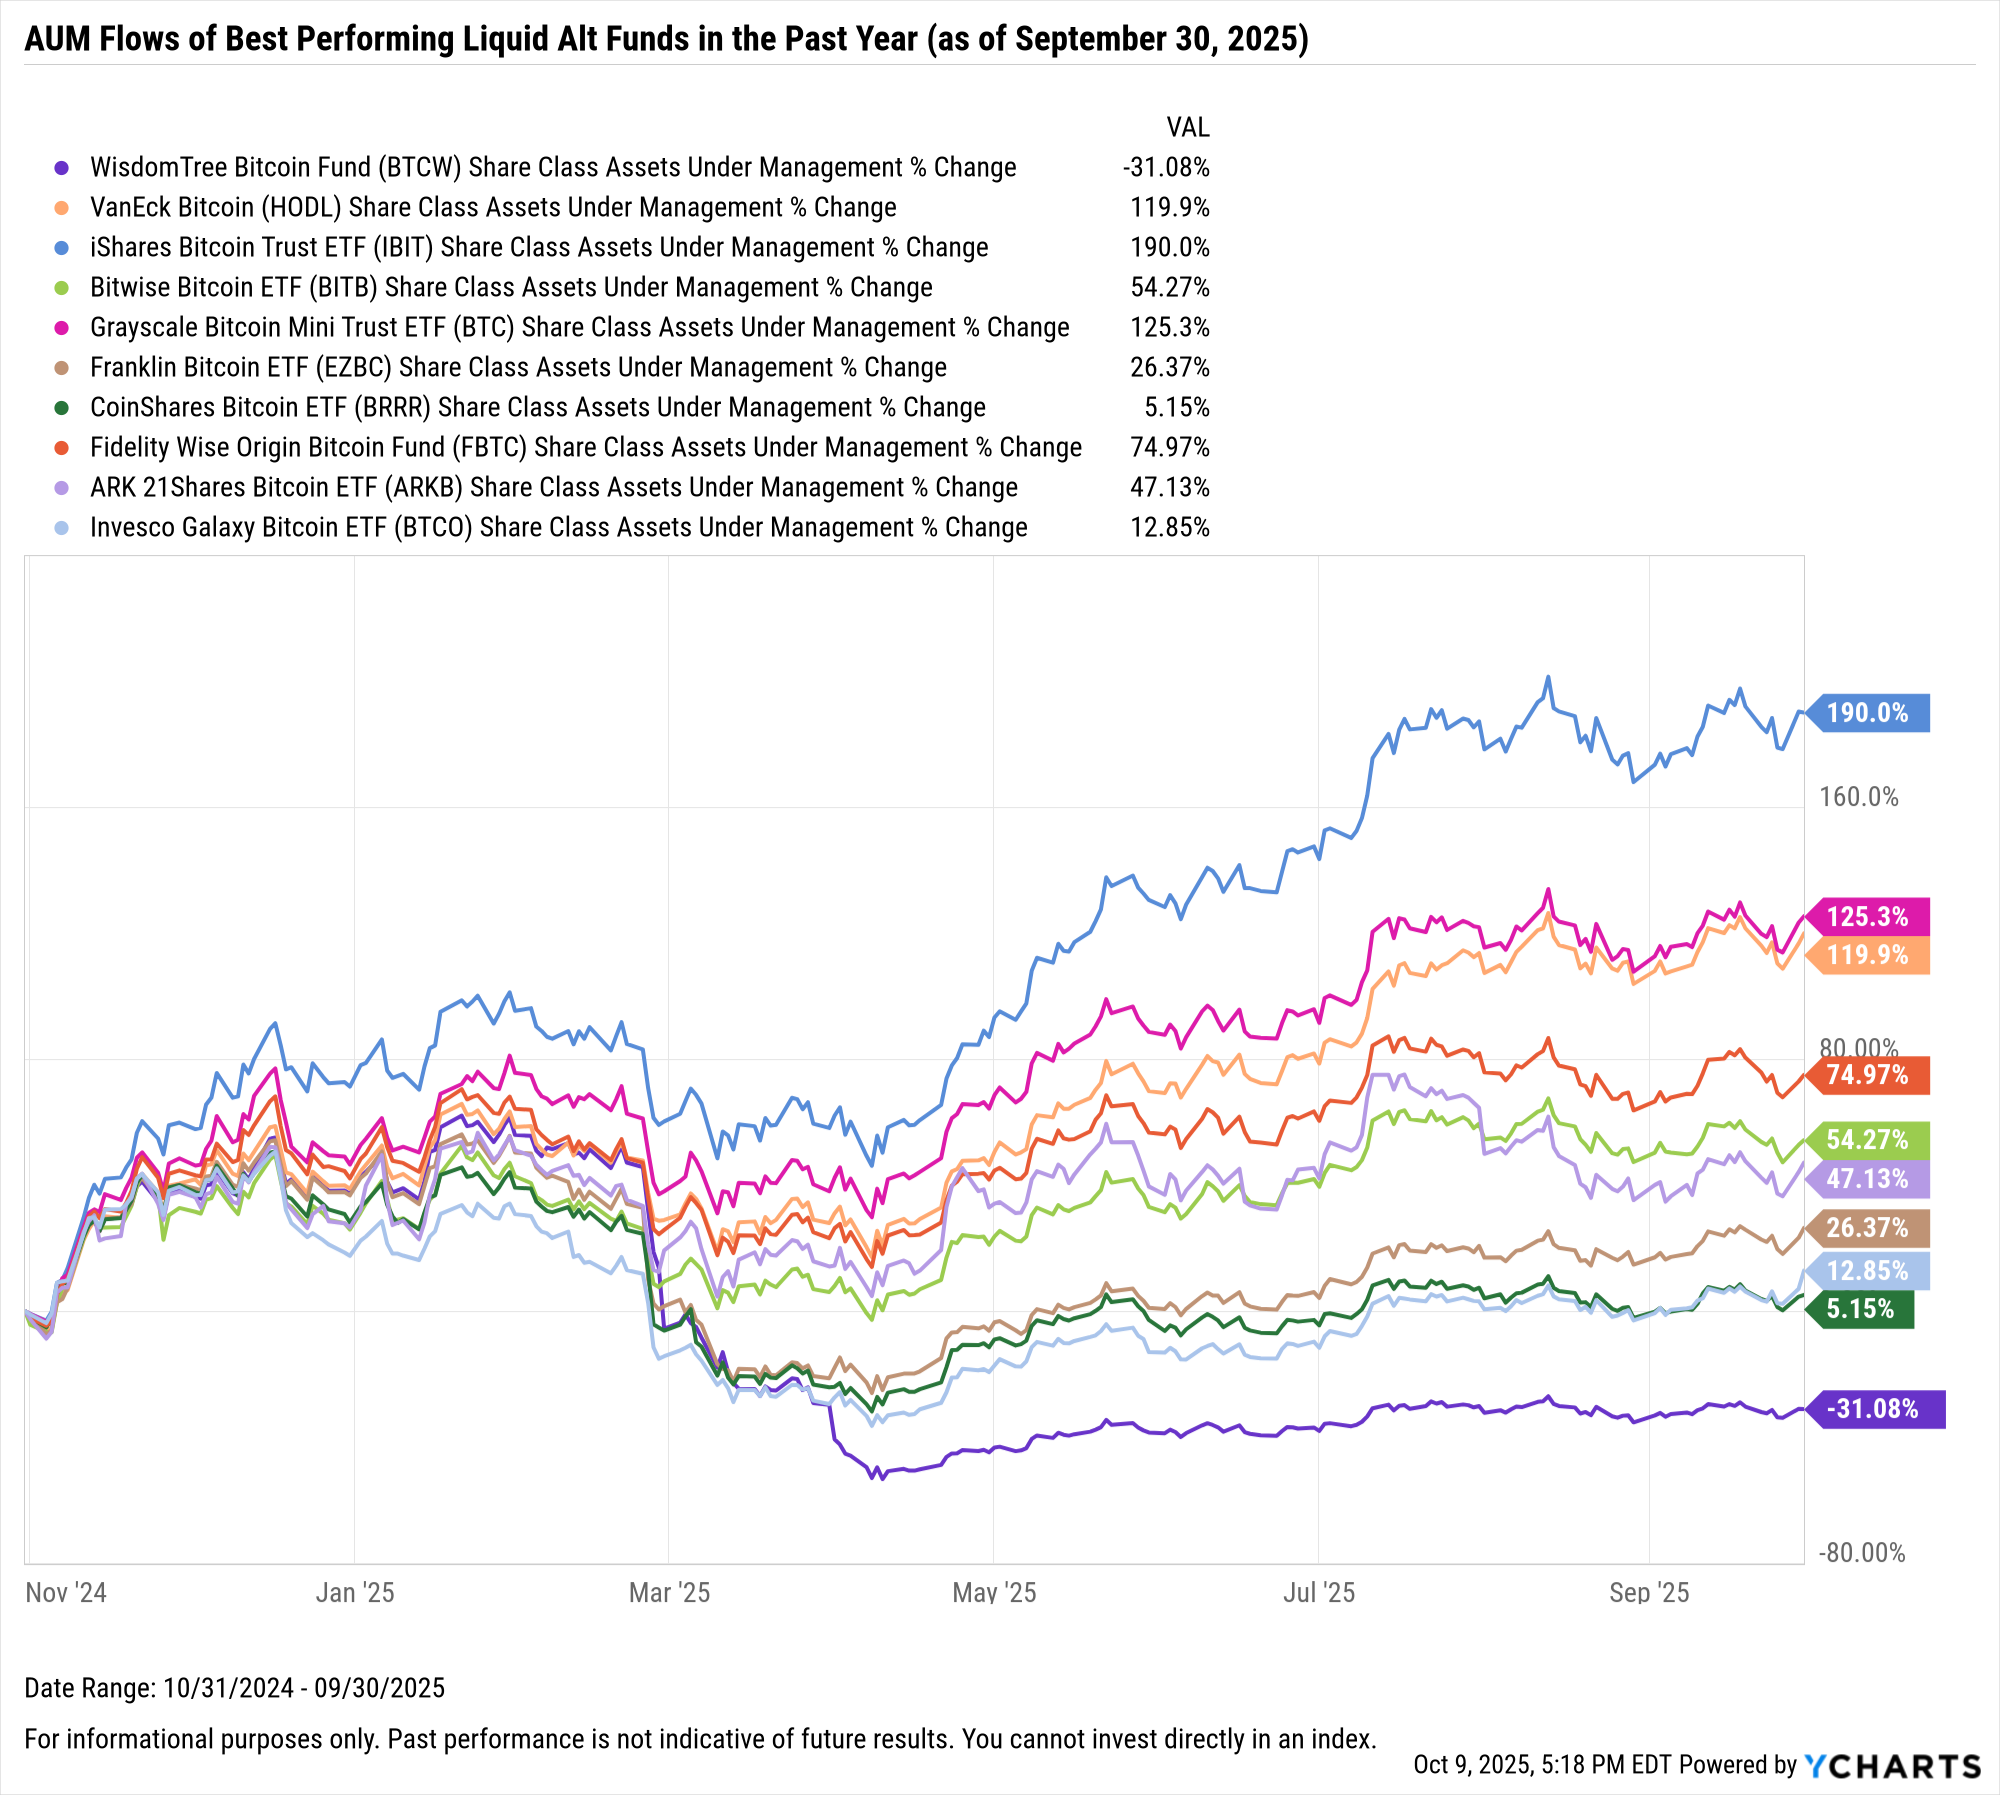
Task: Select Invesco Galaxy Bitcoin ETF legend label
Action: pyautogui.click(x=558, y=528)
